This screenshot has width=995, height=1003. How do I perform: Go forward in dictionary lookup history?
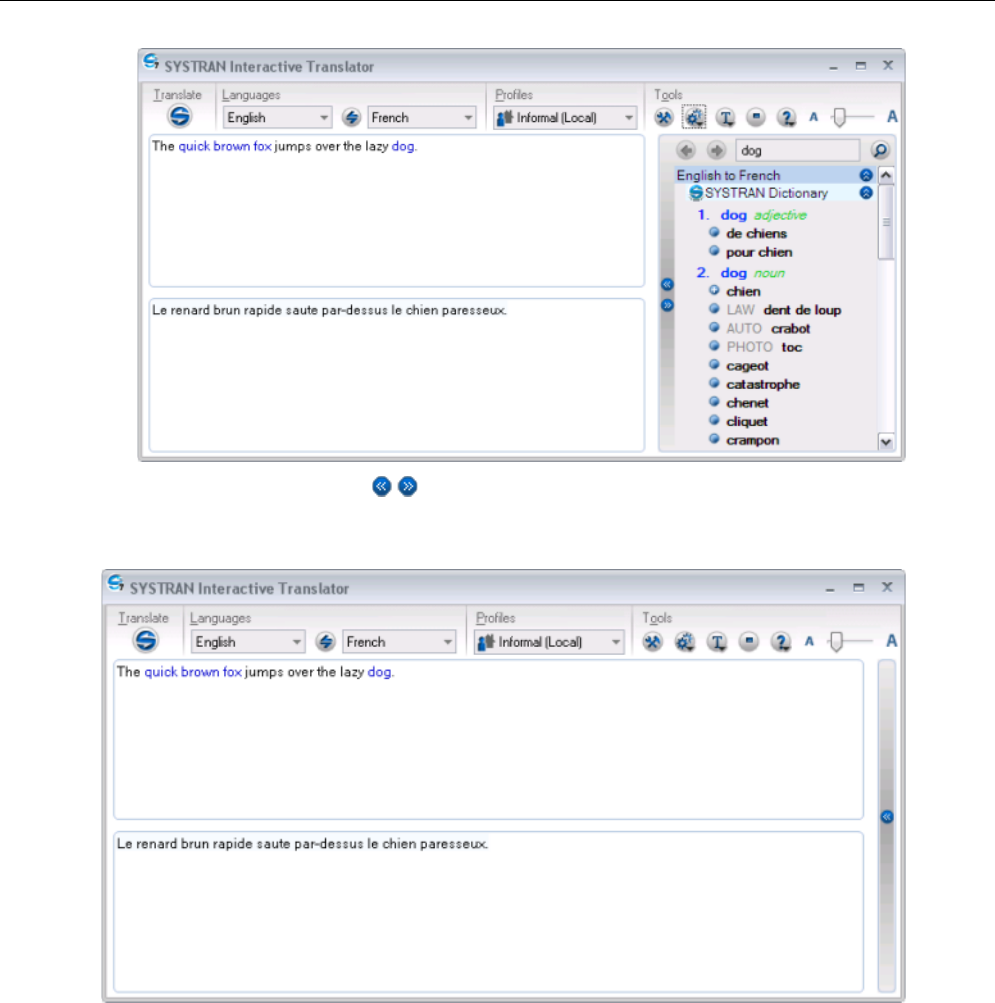click(x=716, y=151)
